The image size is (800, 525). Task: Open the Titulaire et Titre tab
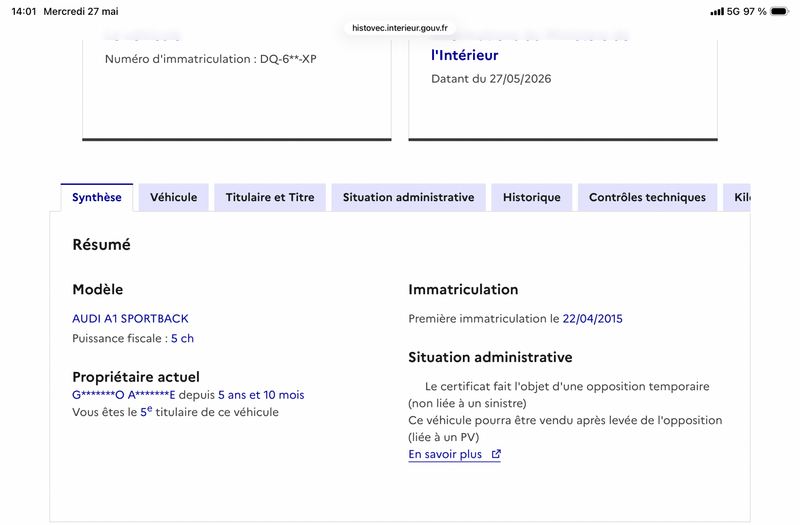(270, 197)
